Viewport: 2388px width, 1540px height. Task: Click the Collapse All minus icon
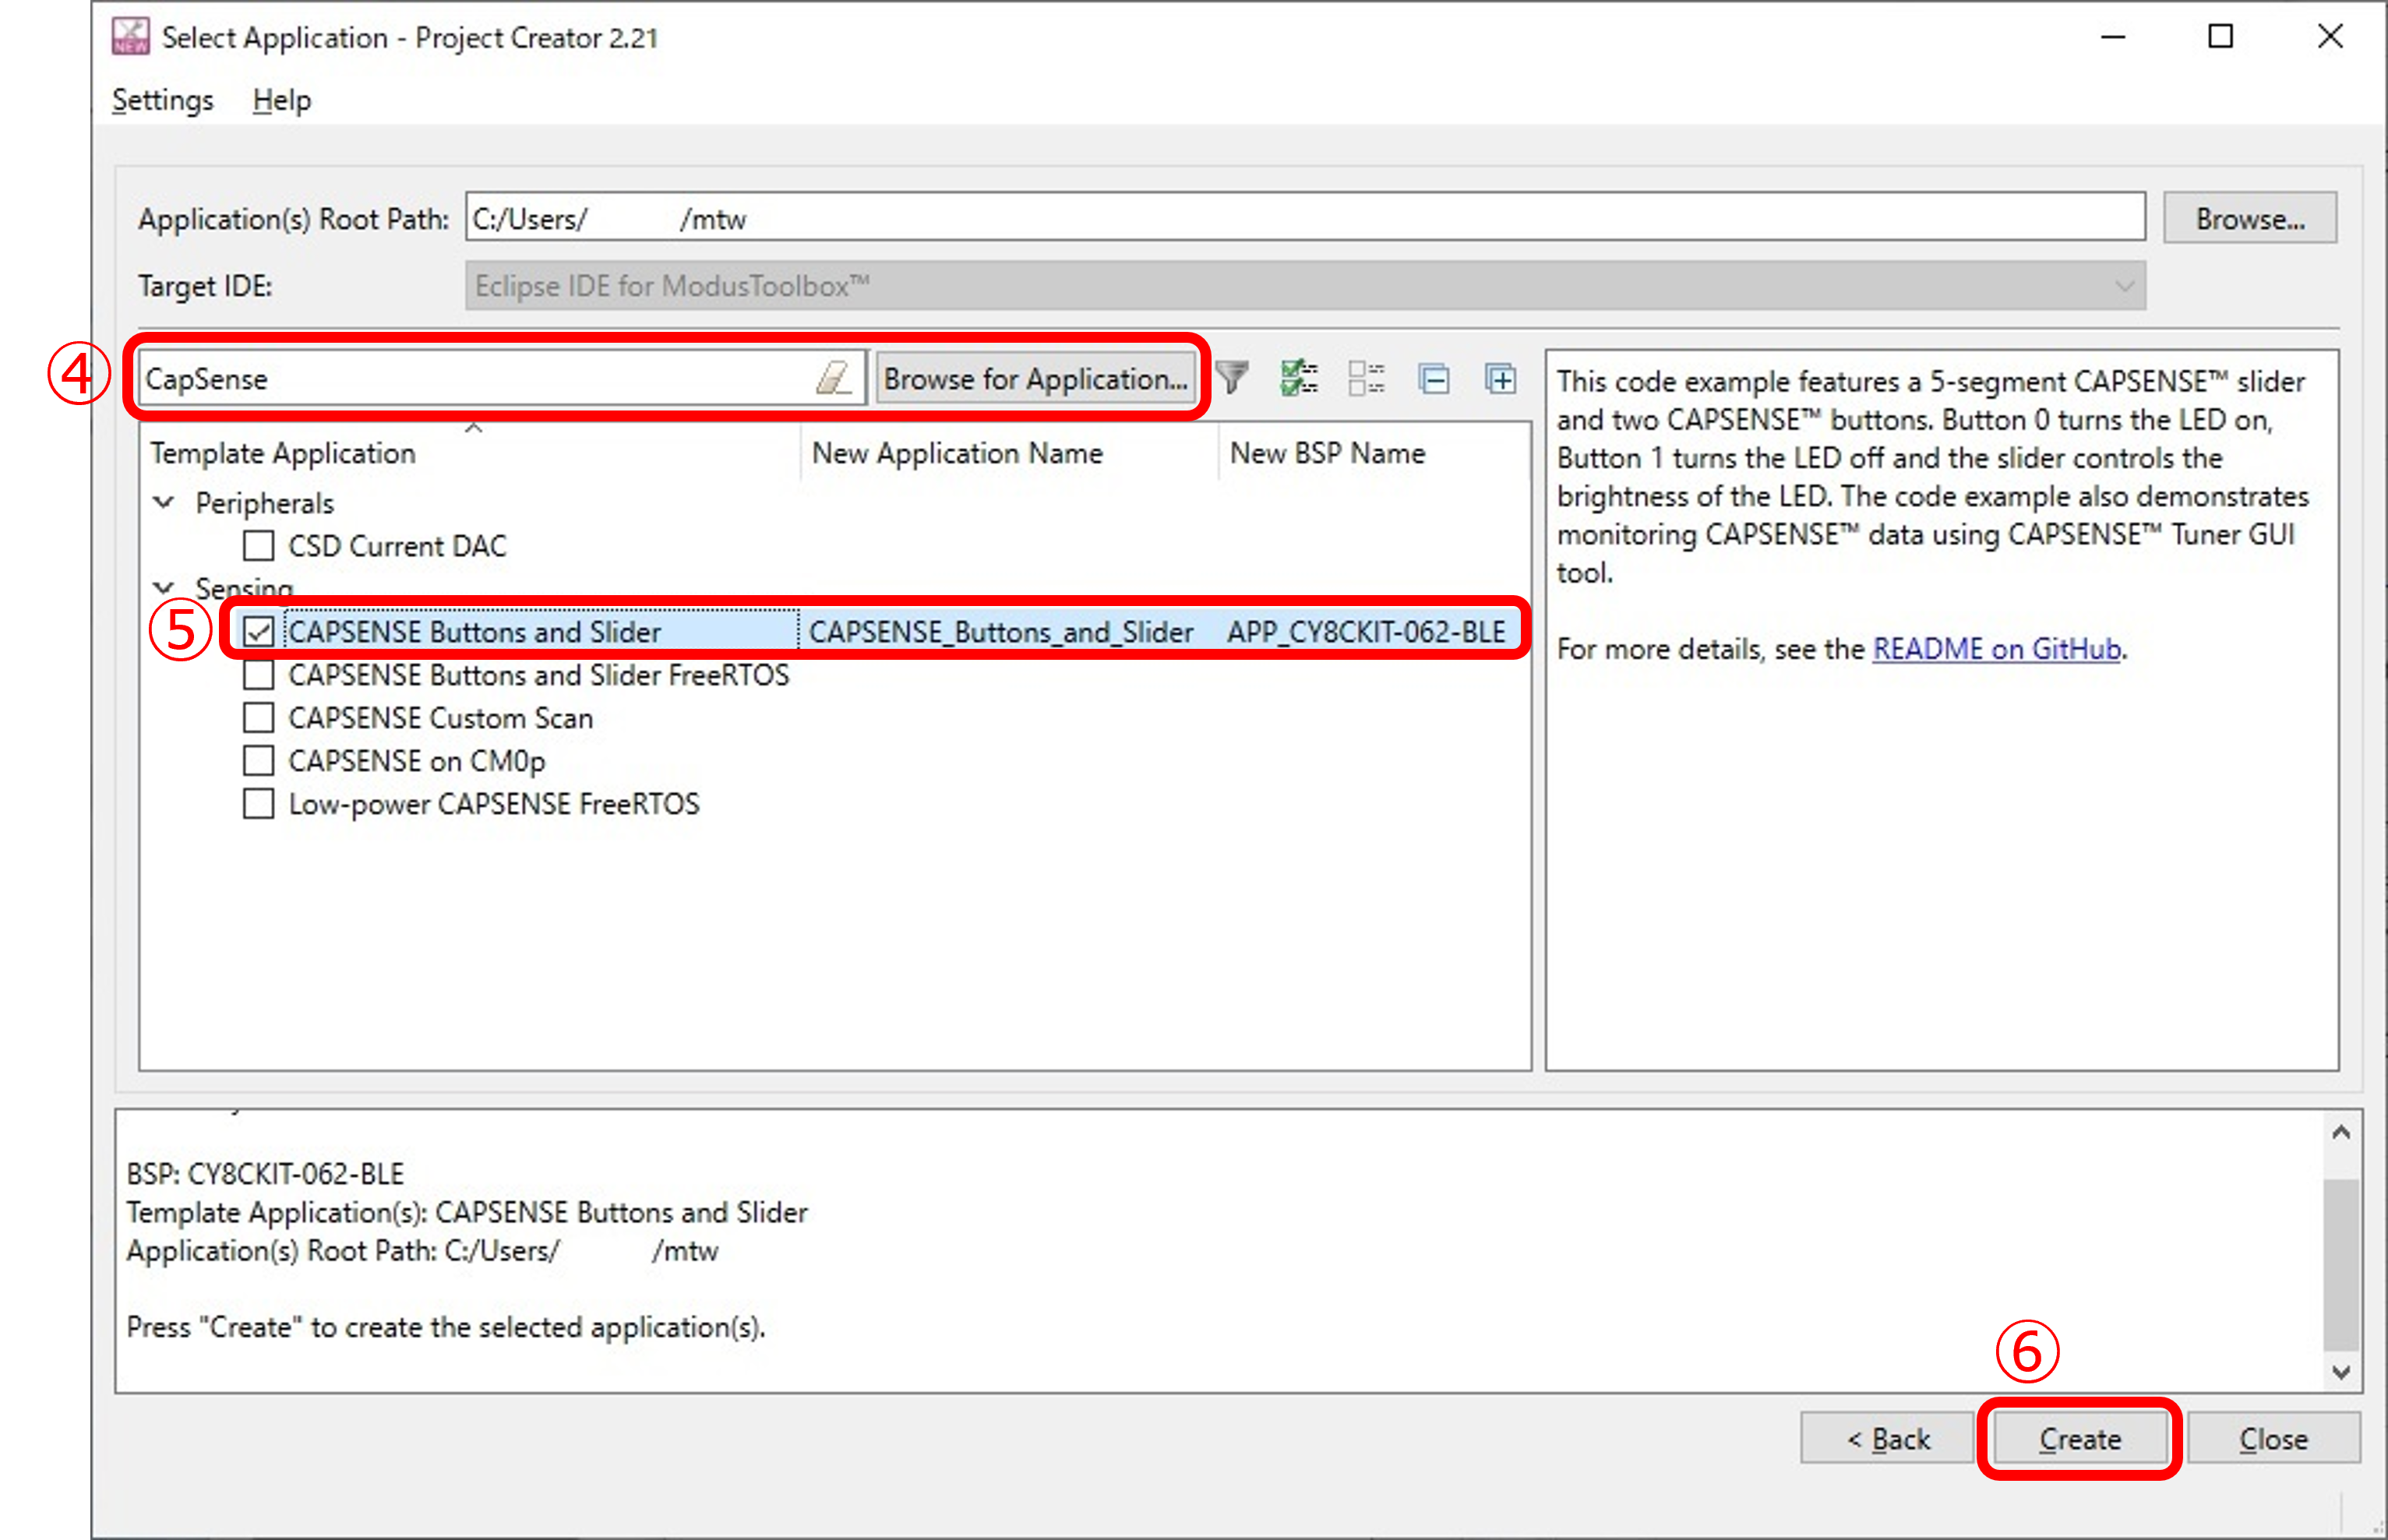[1434, 379]
